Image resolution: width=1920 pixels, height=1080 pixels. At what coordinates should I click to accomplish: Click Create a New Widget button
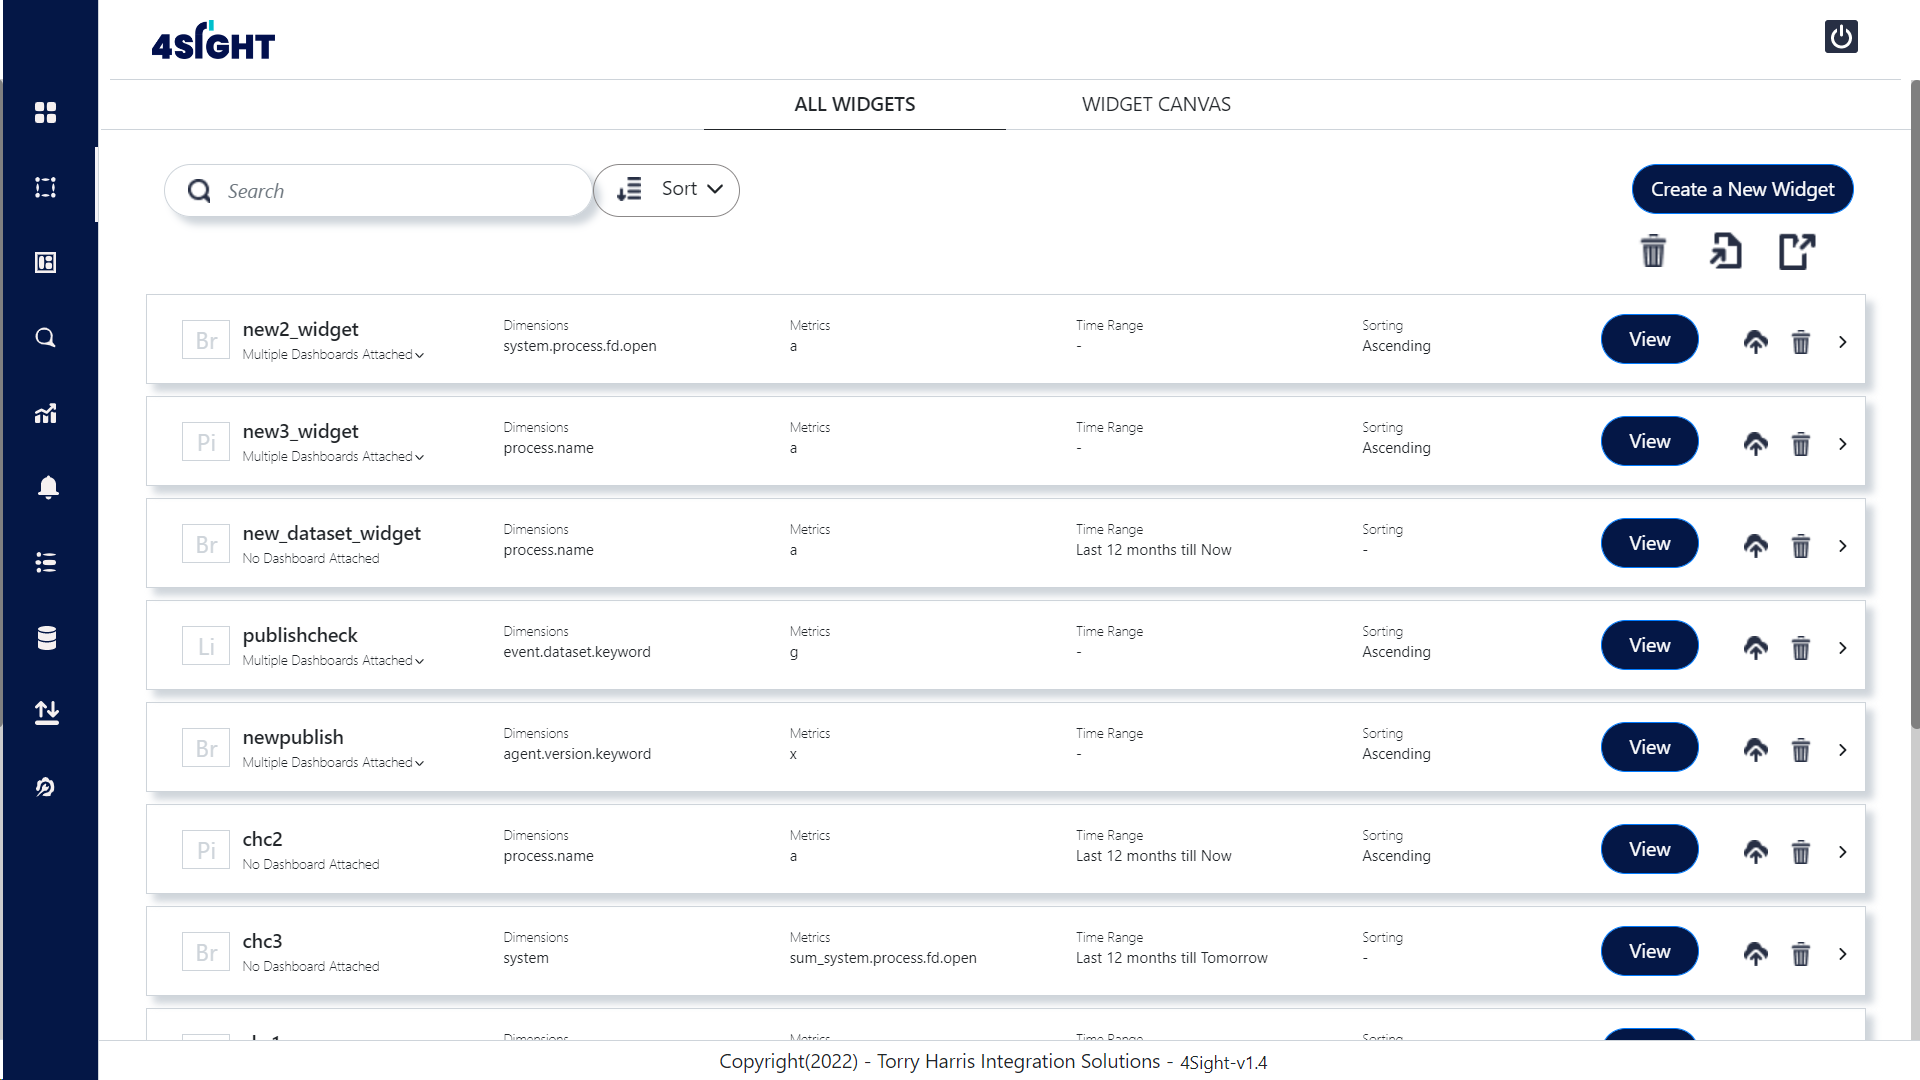[x=1741, y=190]
